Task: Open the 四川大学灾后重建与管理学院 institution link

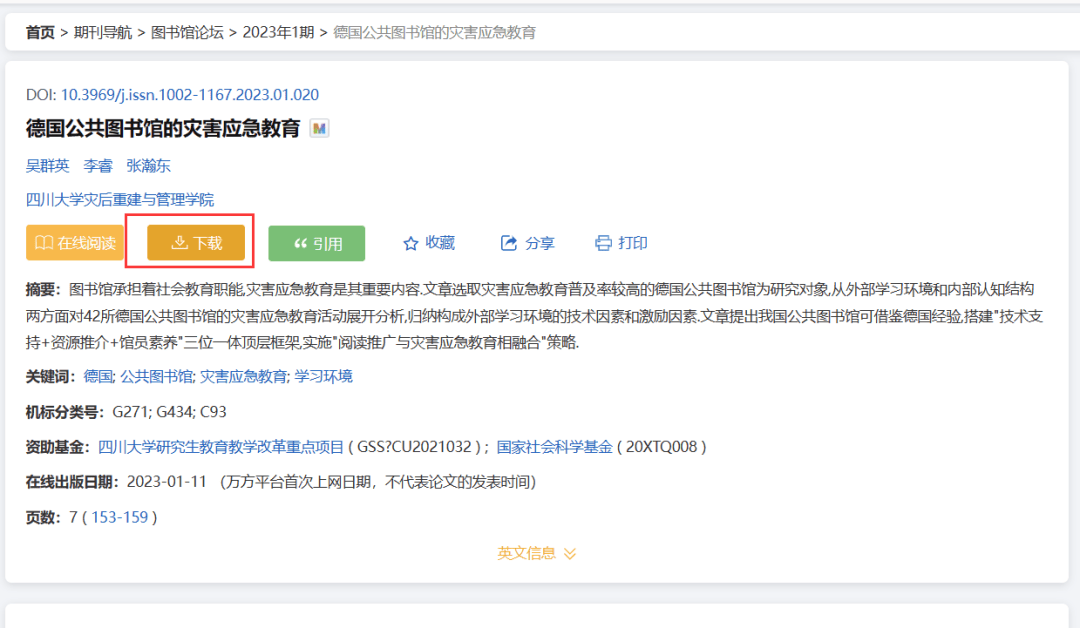Action: (x=120, y=198)
